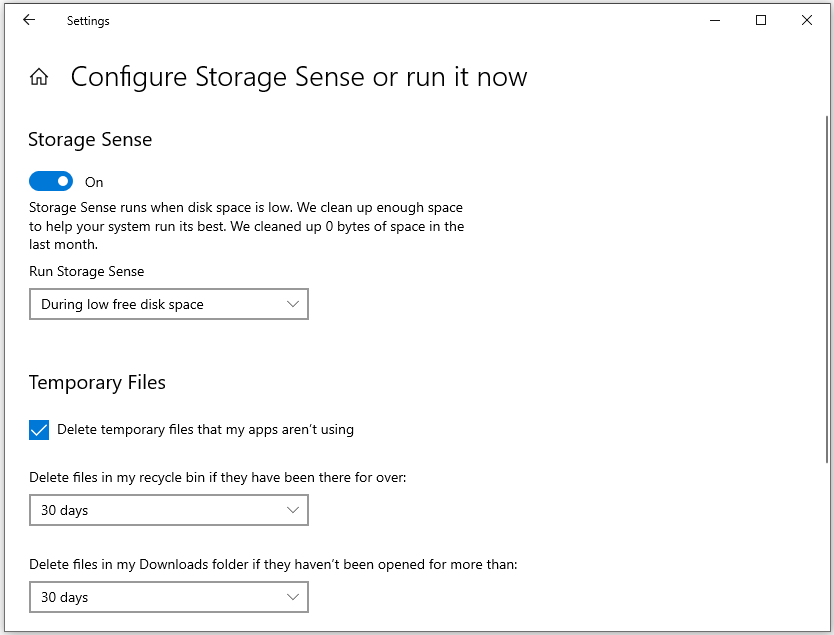Open the recycle bin retention period dropdown
834x635 pixels.
click(x=168, y=510)
